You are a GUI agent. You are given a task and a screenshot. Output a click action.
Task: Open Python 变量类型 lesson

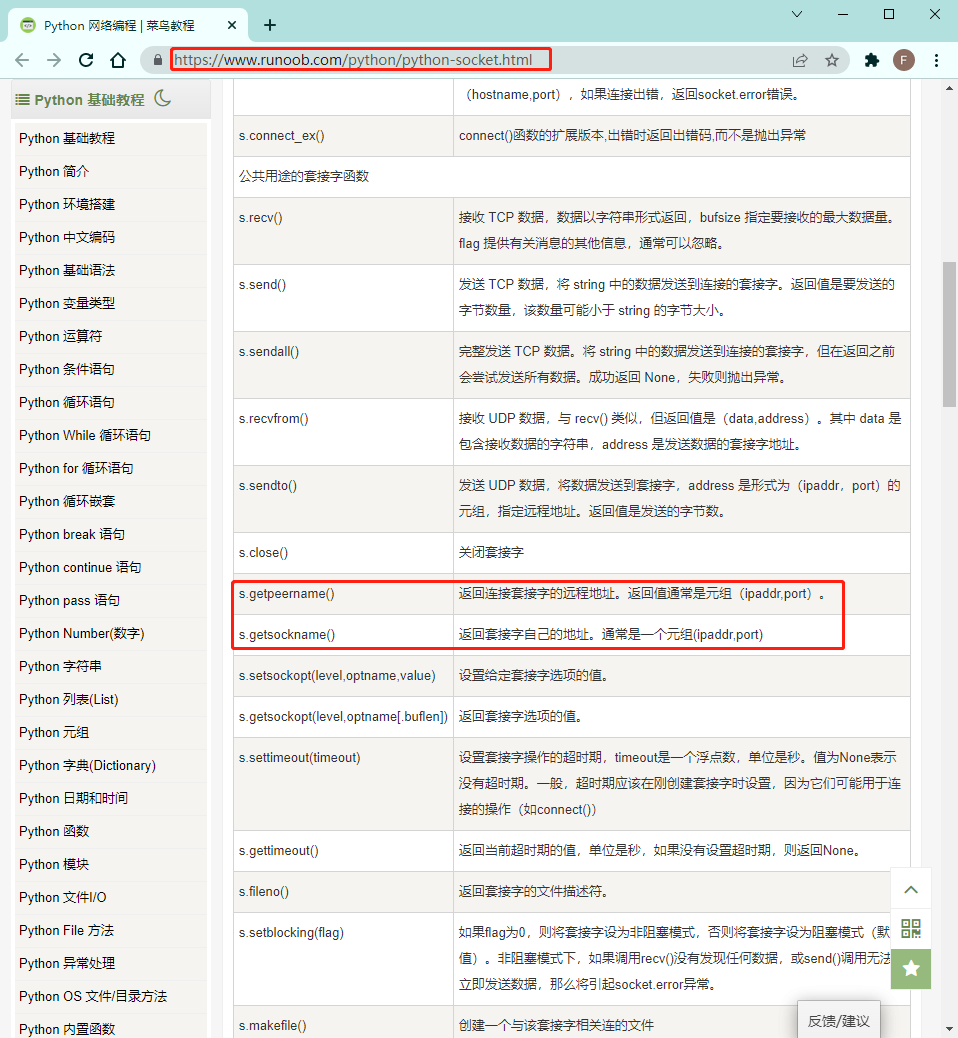(67, 303)
